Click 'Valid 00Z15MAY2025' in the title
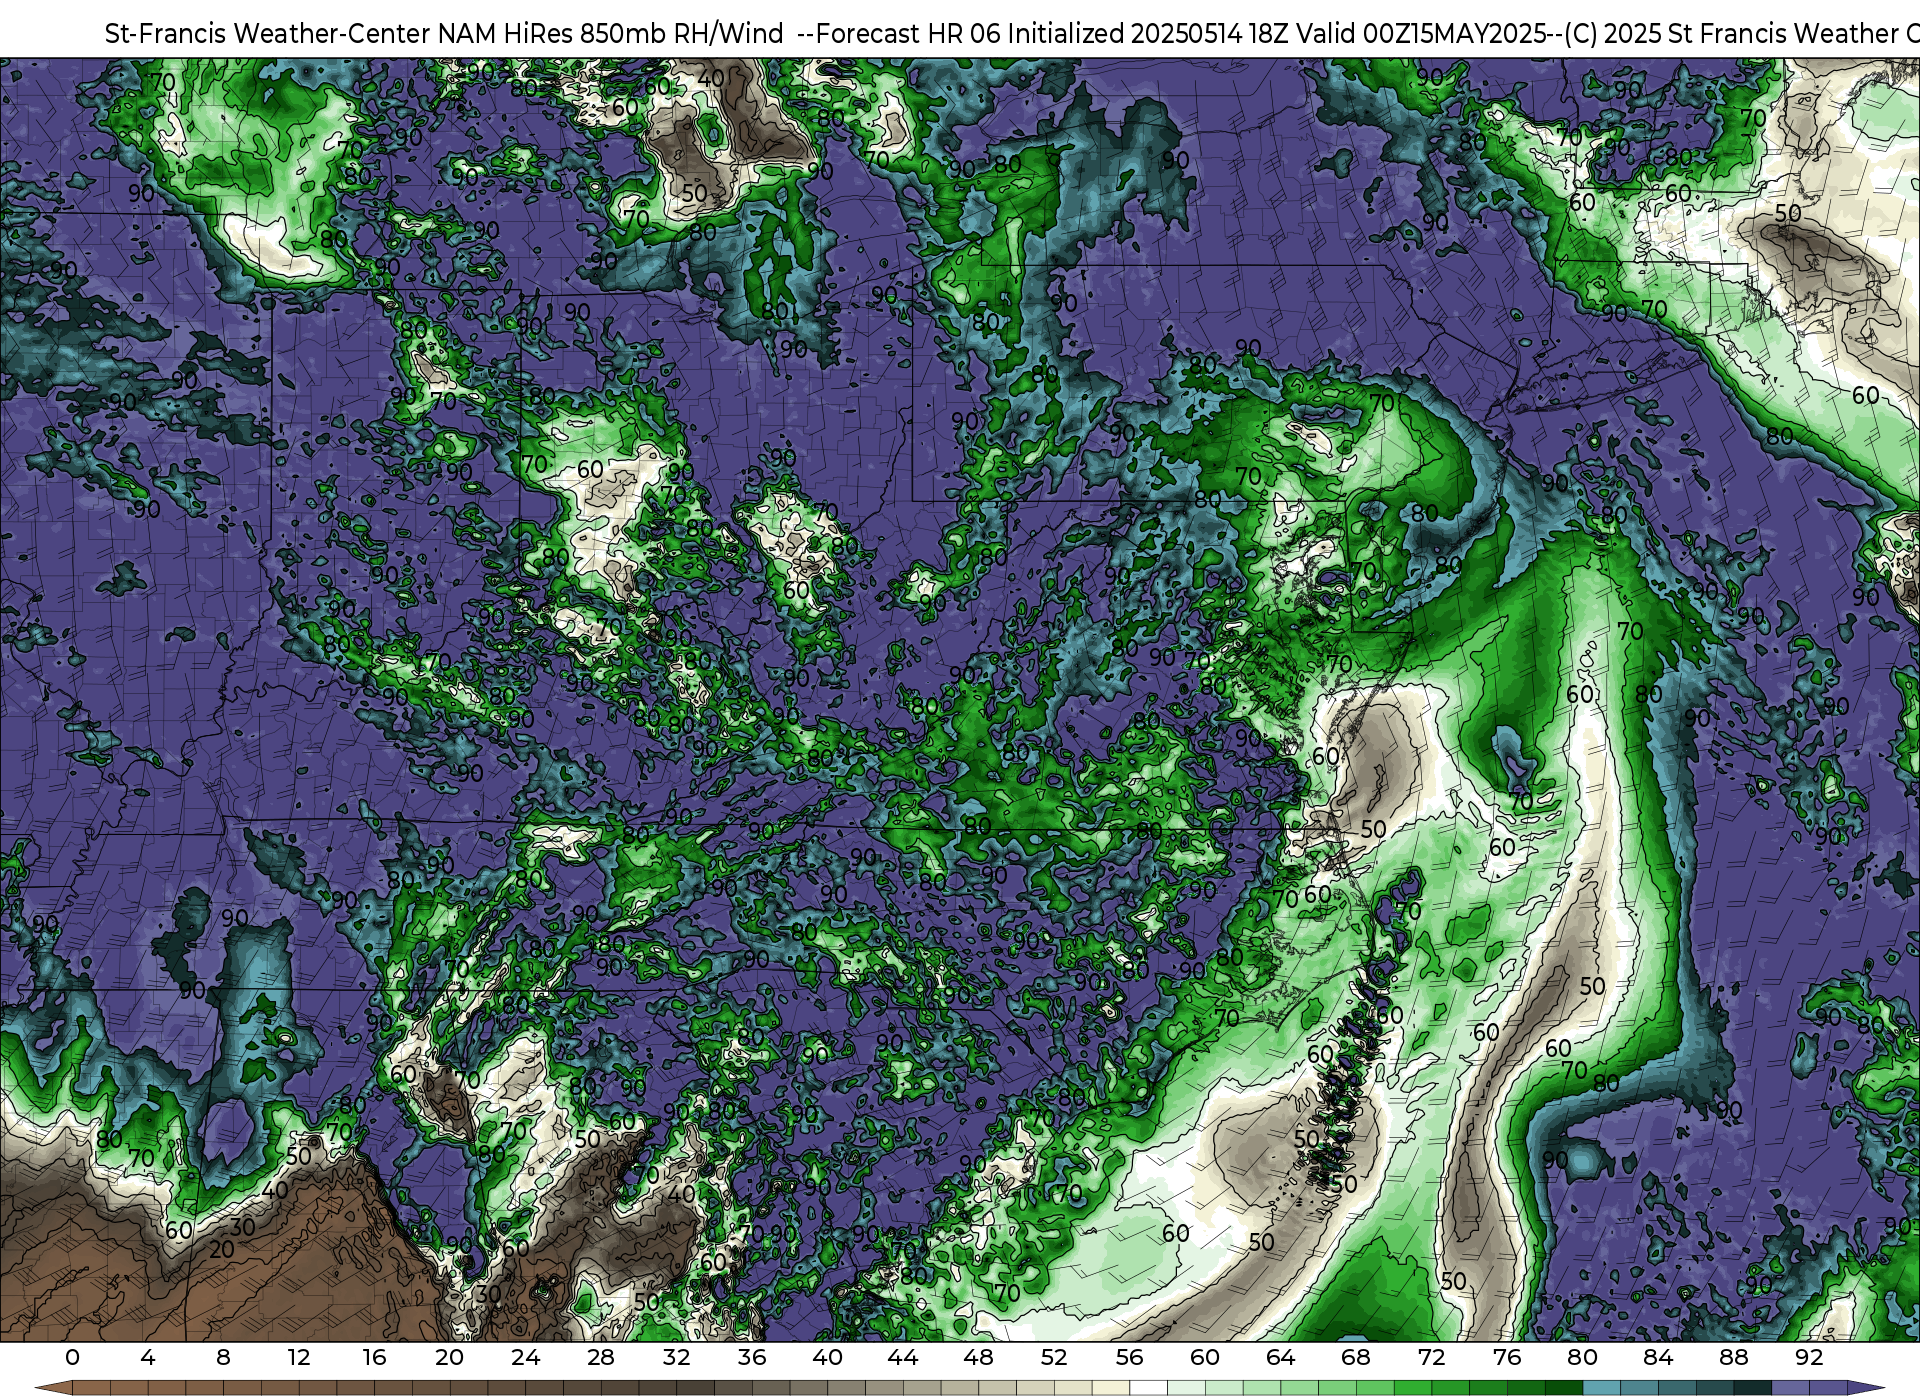Viewport: 1920px width, 1400px height. [x=1423, y=34]
